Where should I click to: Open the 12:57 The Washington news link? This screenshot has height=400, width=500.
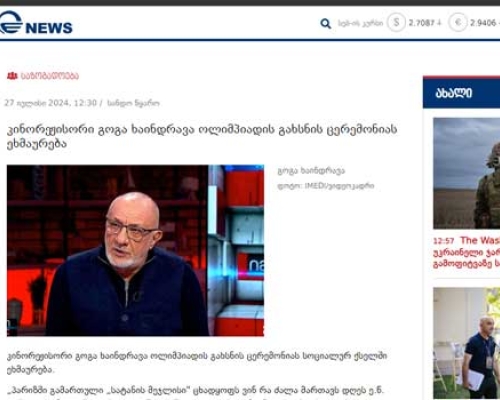tap(467, 252)
